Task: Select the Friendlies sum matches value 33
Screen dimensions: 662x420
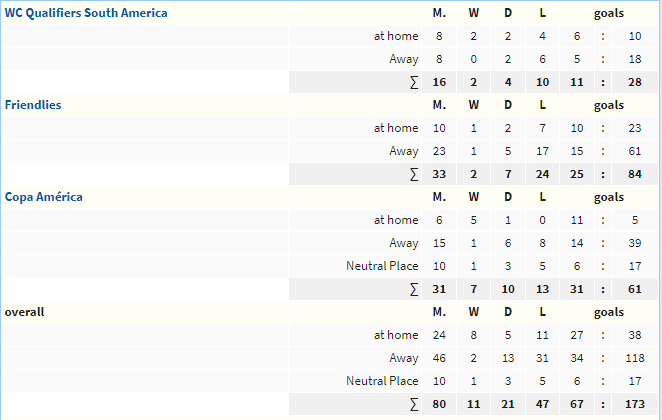Action: click(x=439, y=174)
